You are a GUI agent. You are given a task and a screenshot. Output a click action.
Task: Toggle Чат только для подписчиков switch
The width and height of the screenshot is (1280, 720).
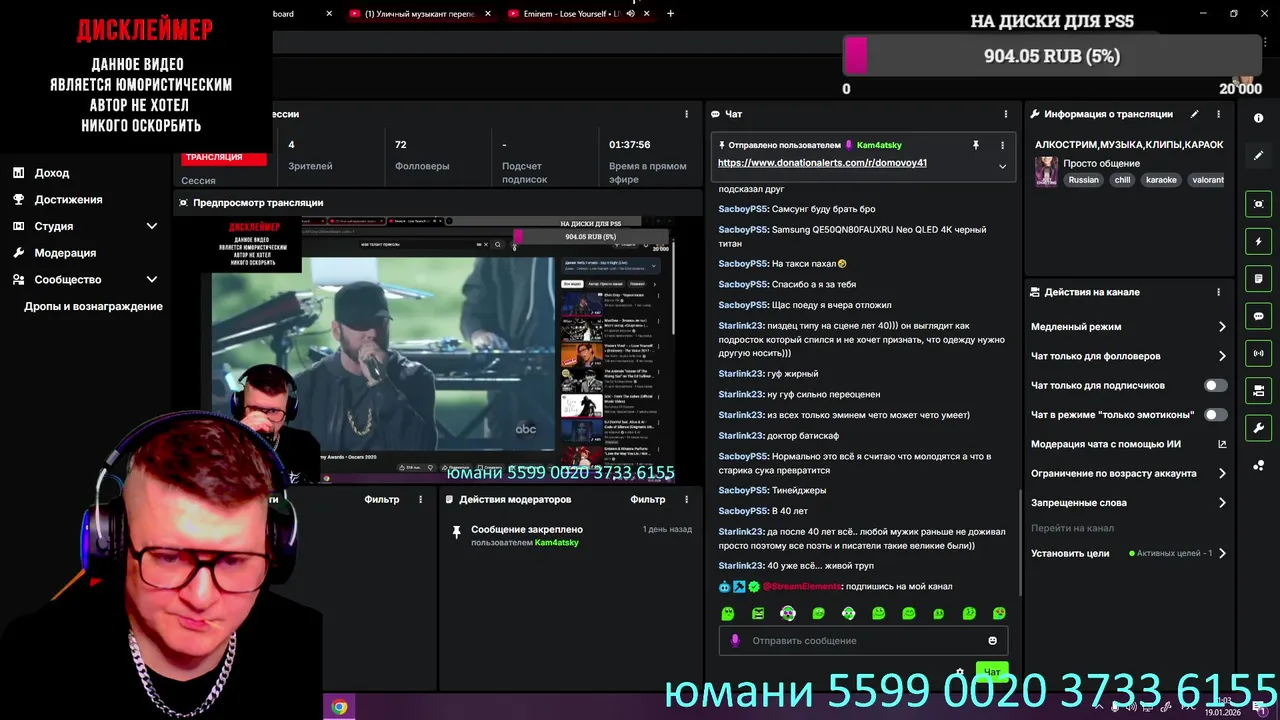click(x=1215, y=385)
